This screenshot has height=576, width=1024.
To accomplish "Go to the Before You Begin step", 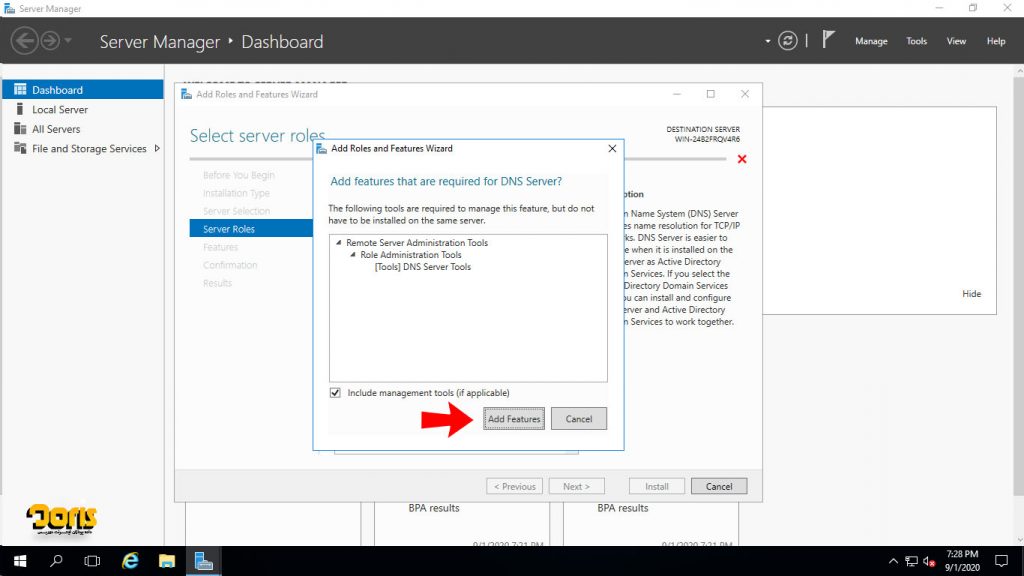I will [239, 175].
